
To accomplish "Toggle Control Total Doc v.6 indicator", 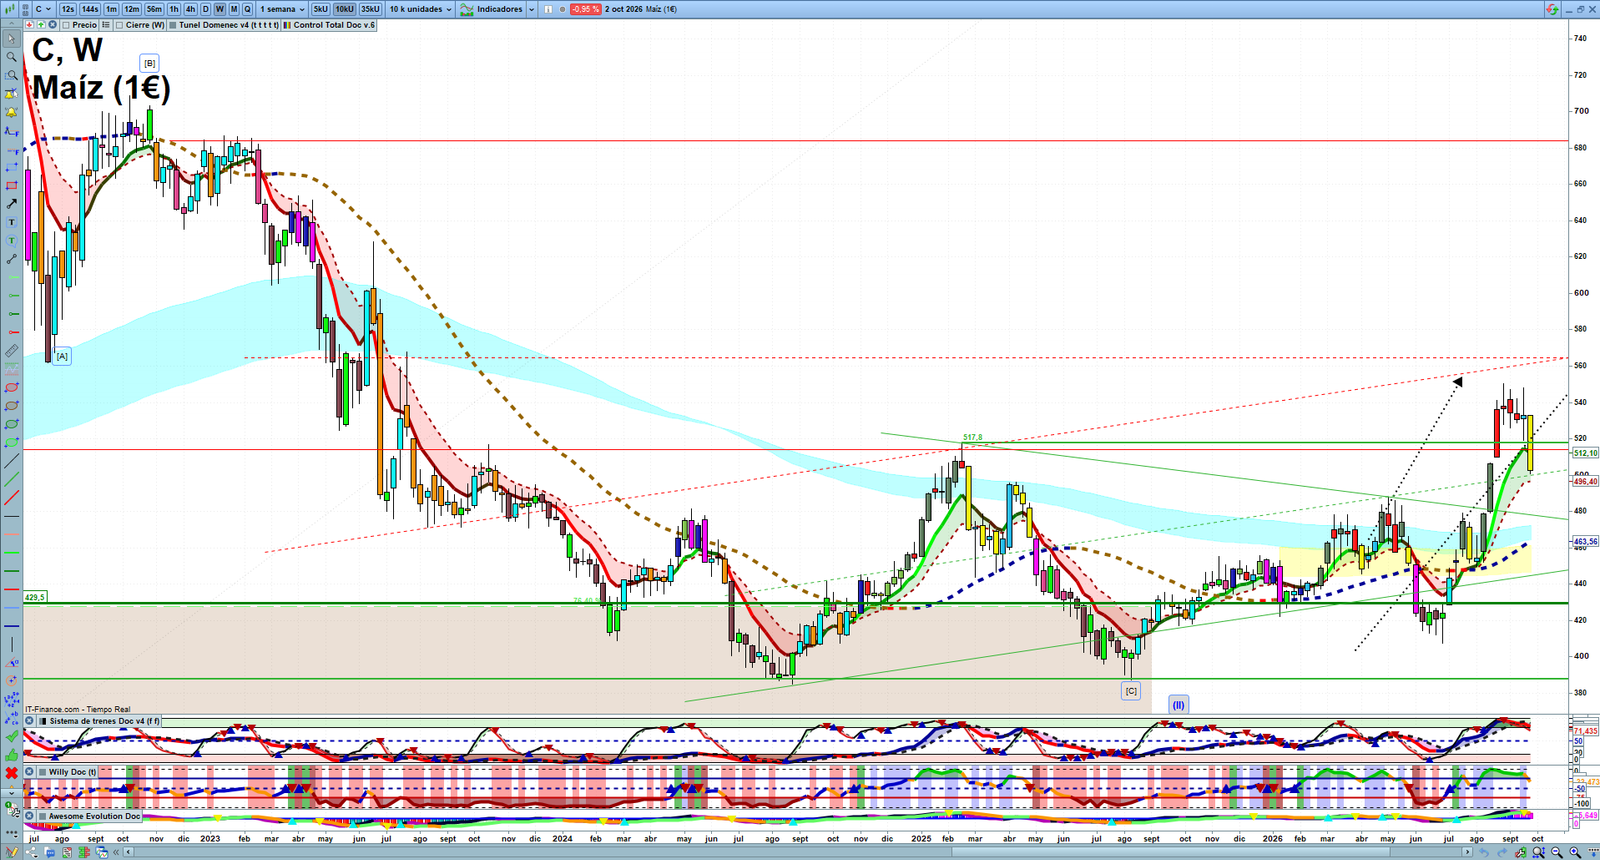I will coord(288,25).
